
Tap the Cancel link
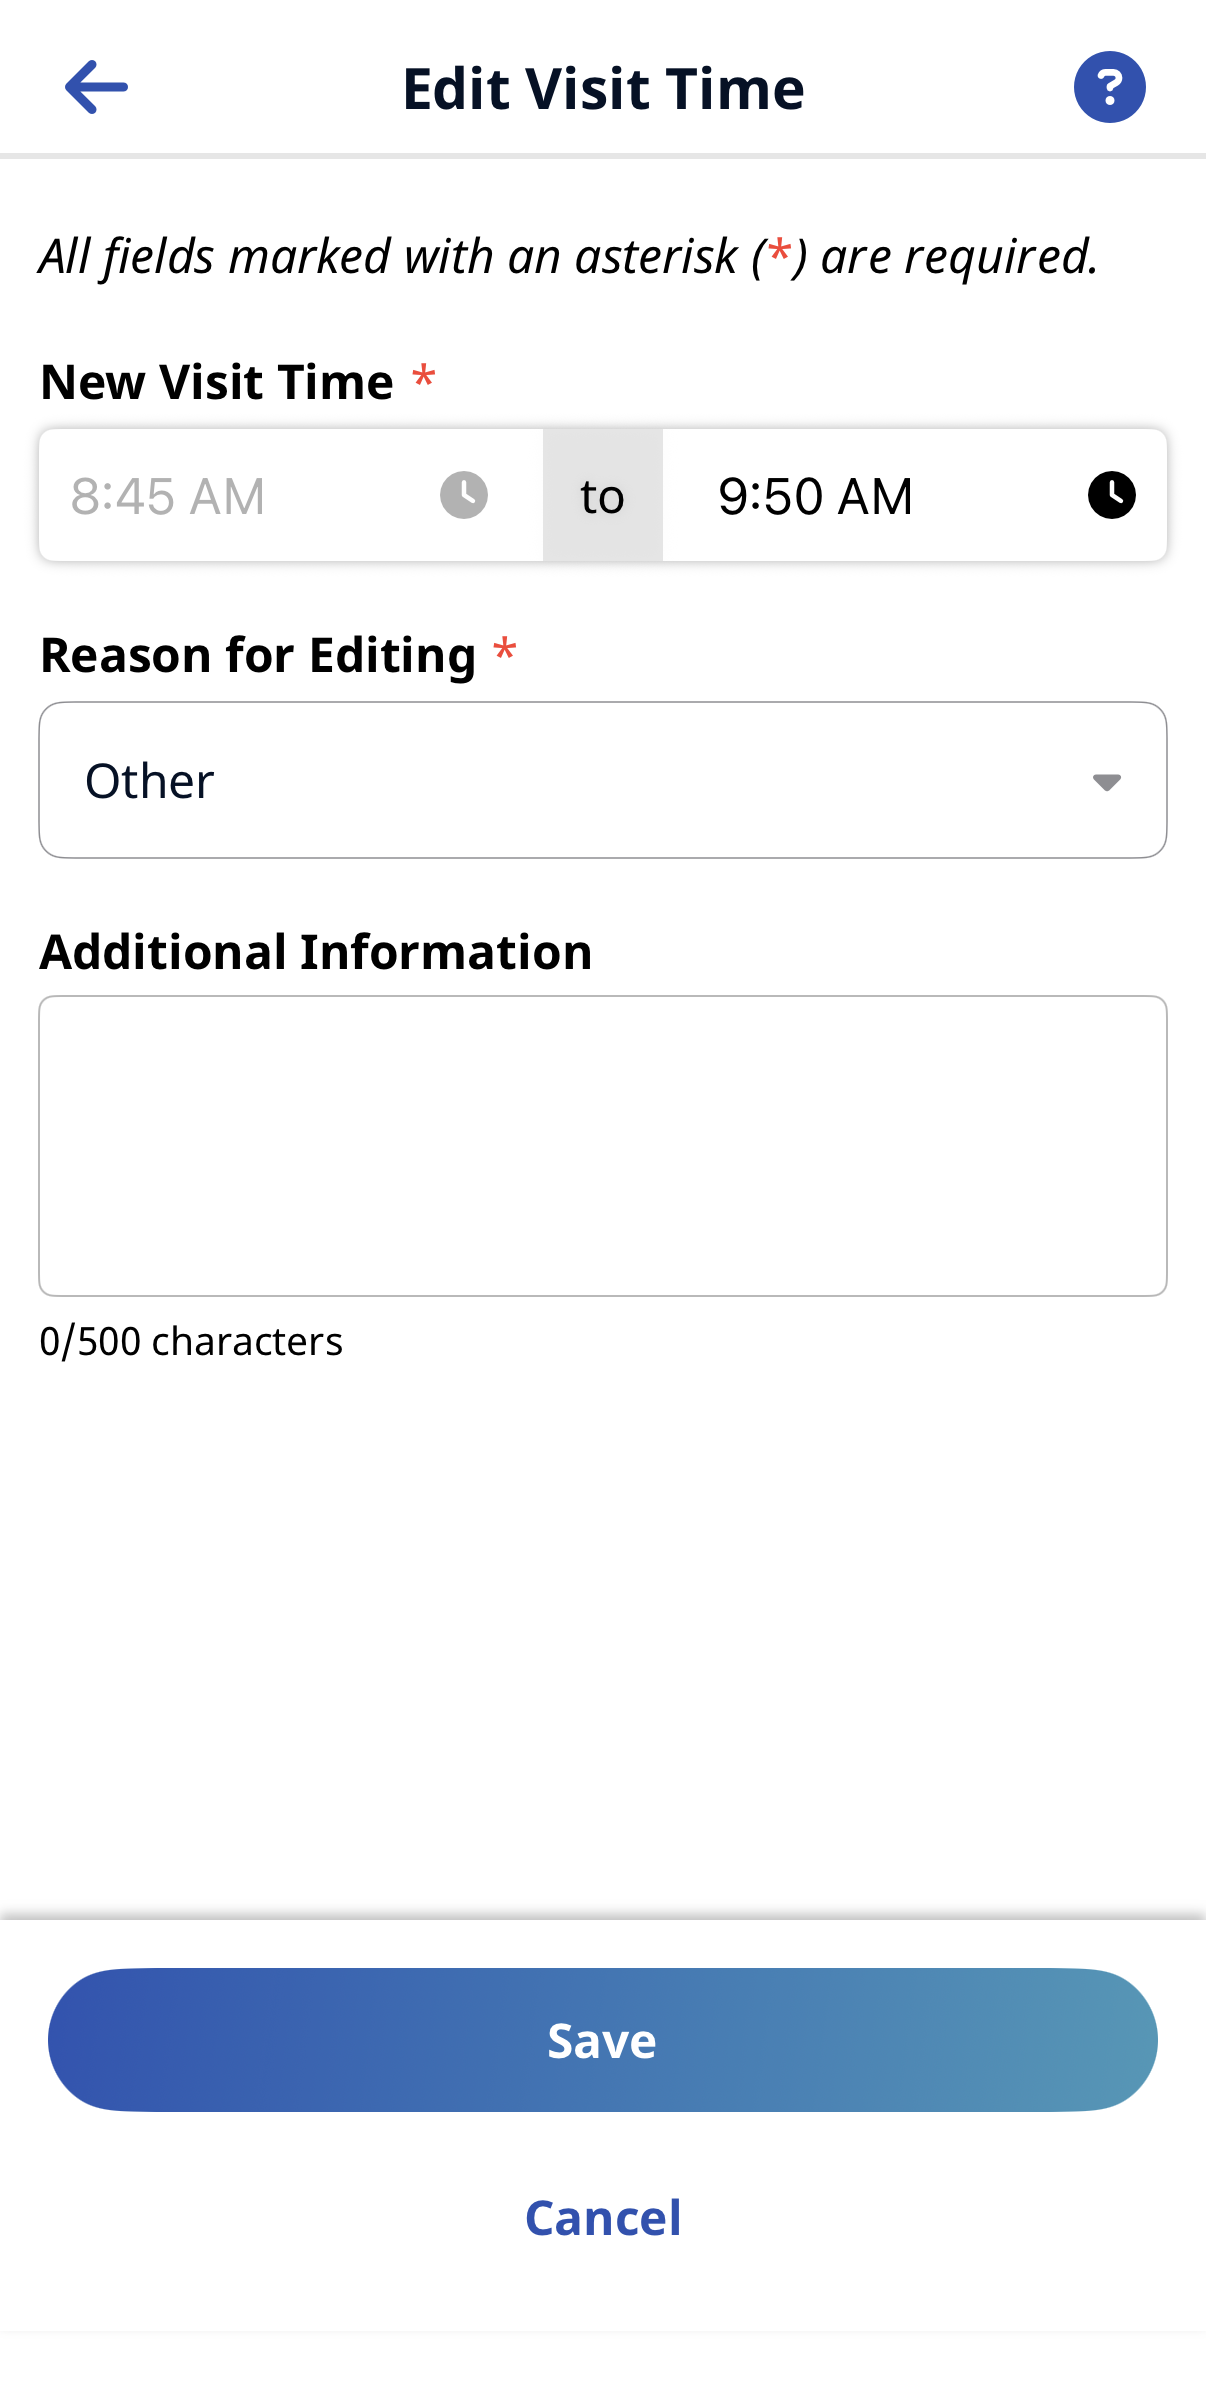click(603, 2217)
